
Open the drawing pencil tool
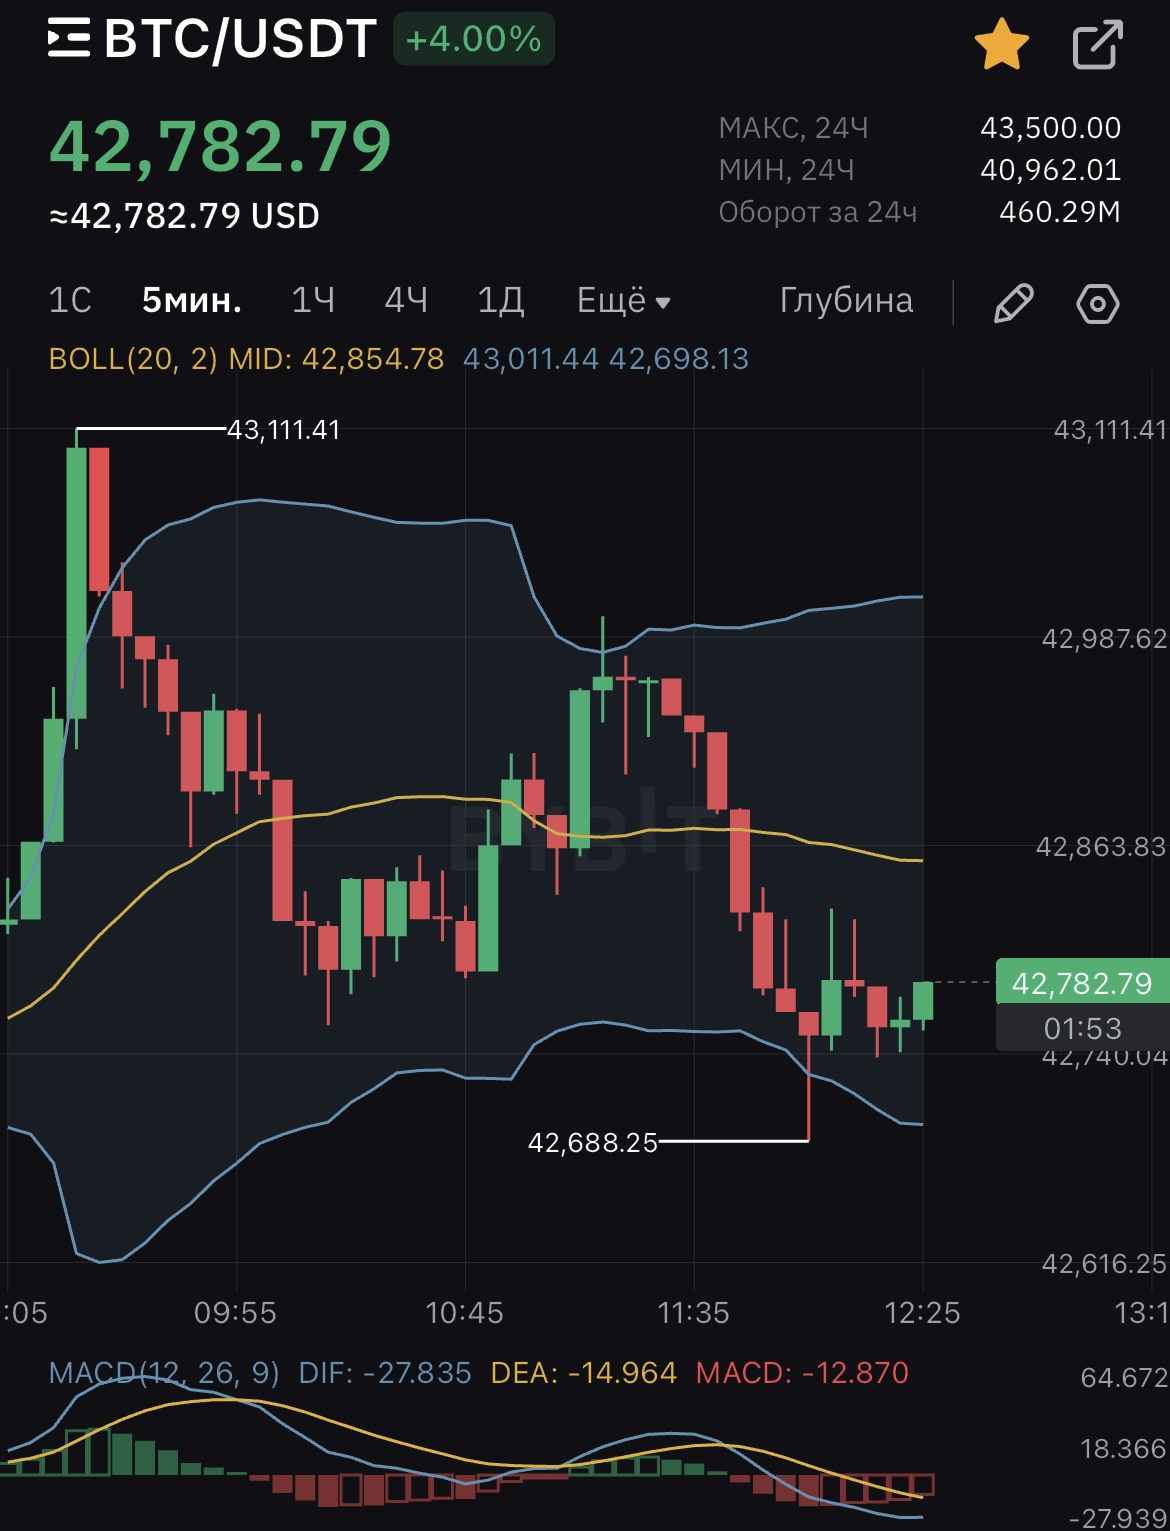click(x=1013, y=303)
